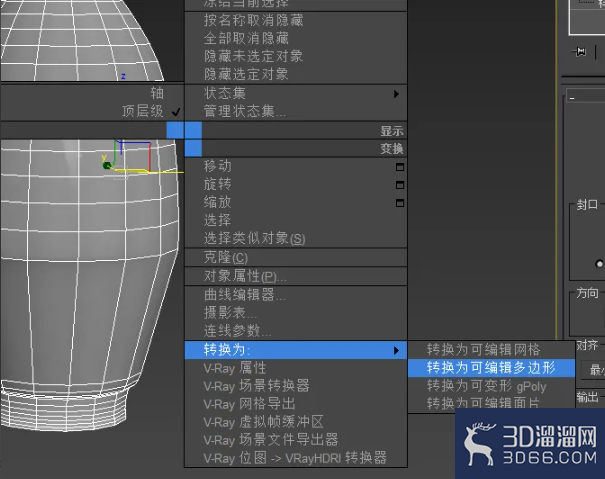
Task: Click the 变换 quad menu header
Action: point(392,149)
